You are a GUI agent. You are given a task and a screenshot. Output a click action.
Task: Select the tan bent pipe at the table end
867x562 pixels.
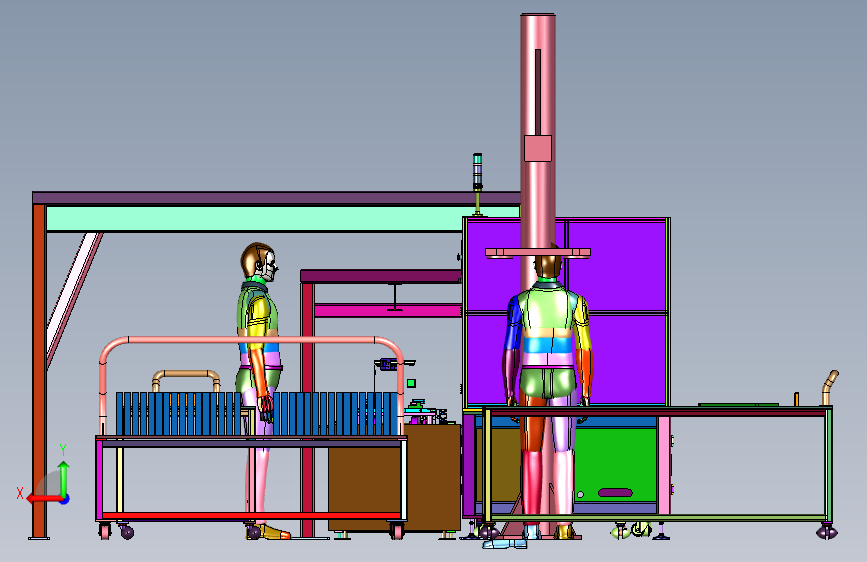point(829,387)
